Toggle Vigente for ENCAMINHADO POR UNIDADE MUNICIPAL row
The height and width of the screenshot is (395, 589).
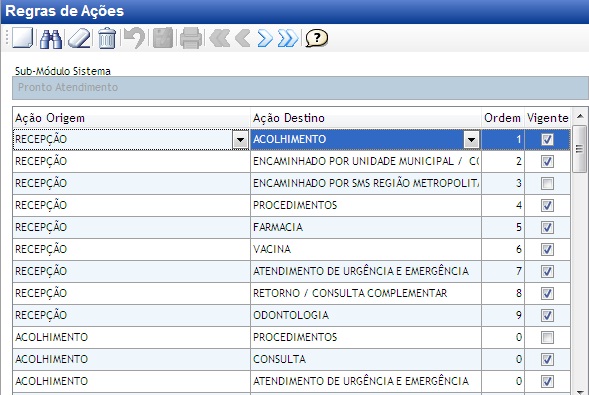(x=547, y=161)
